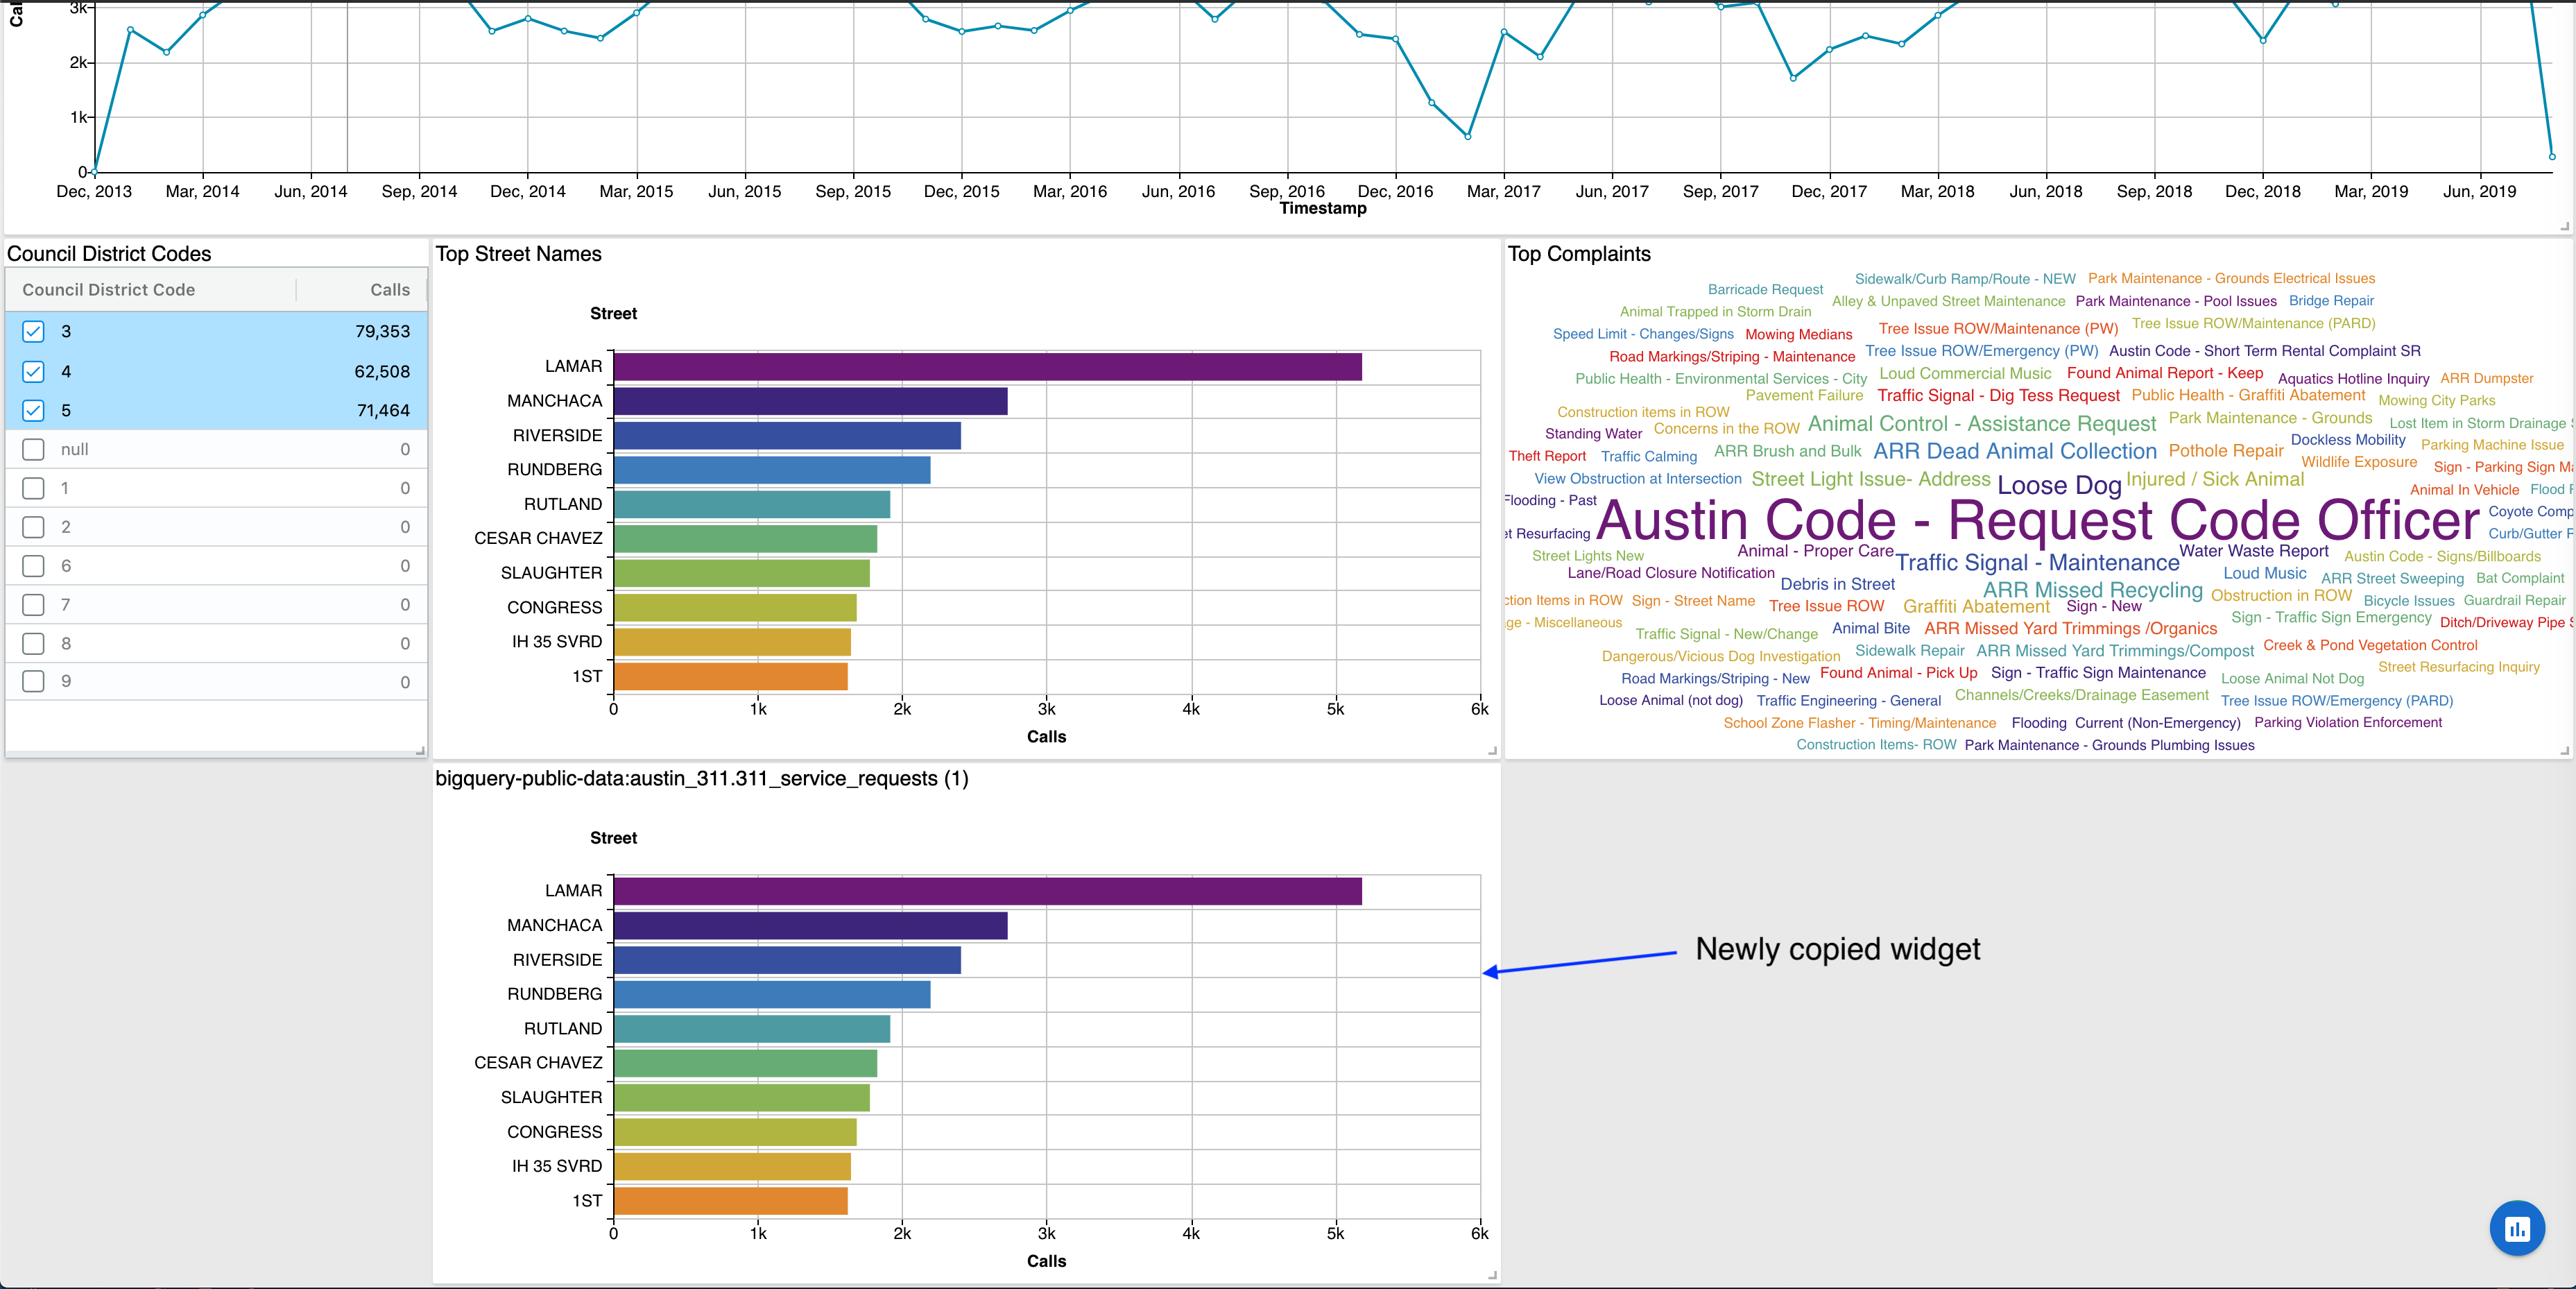The height and width of the screenshot is (1289, 2576).
Task: Click MANCHACA bar in Top Street Names chart
Action: pos(810,401)
